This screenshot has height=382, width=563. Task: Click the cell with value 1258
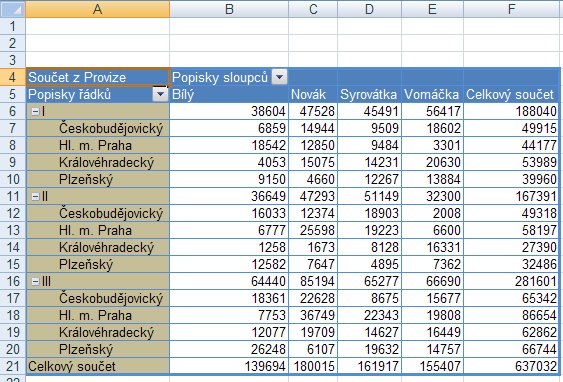229,247
